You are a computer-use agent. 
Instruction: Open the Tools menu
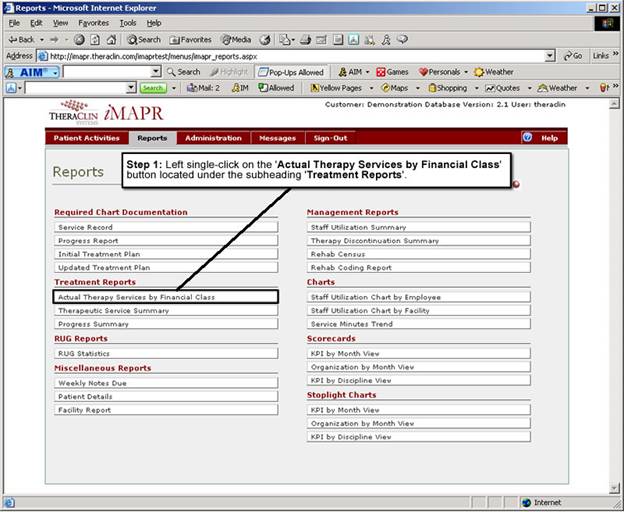click(128, 22)
